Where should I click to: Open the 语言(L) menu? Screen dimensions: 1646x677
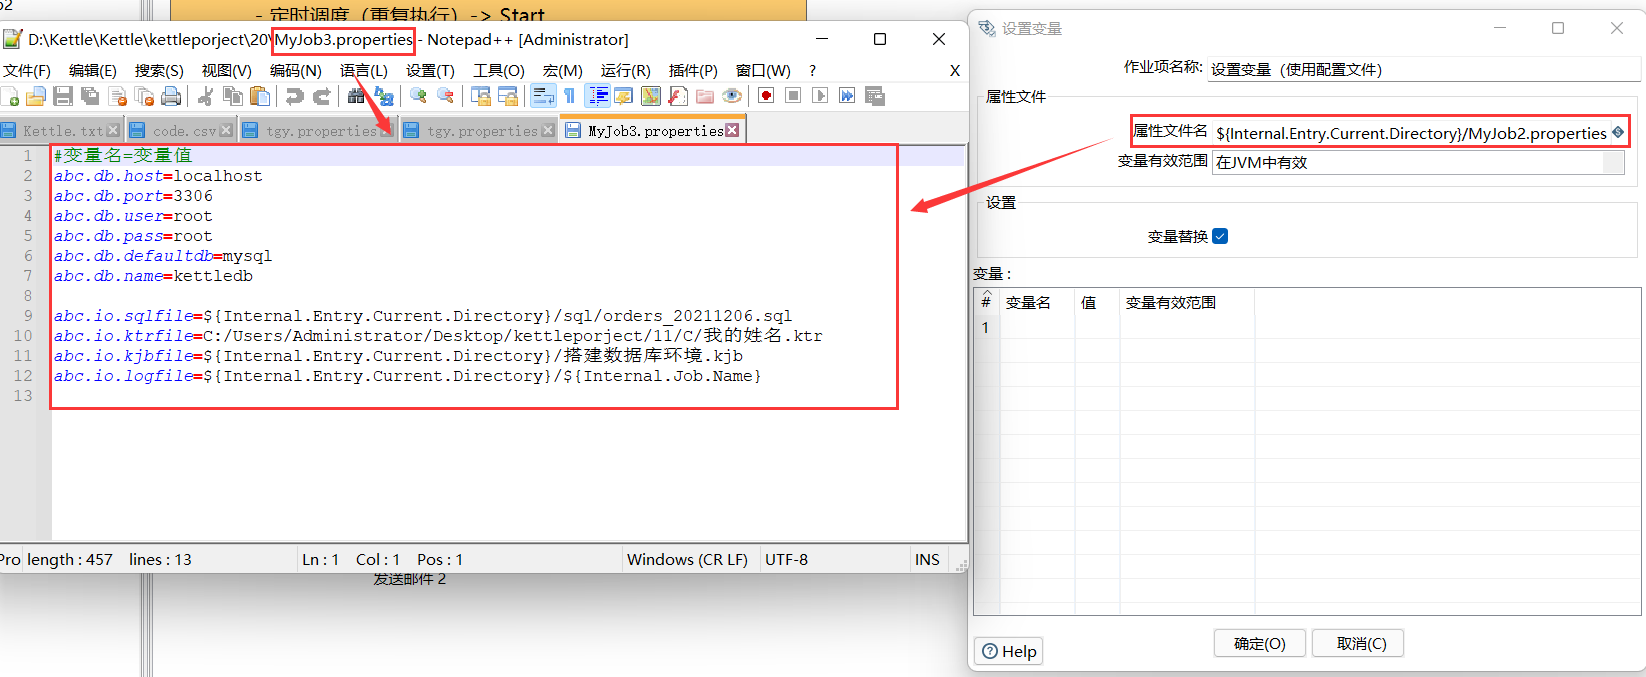coord(364,71)
